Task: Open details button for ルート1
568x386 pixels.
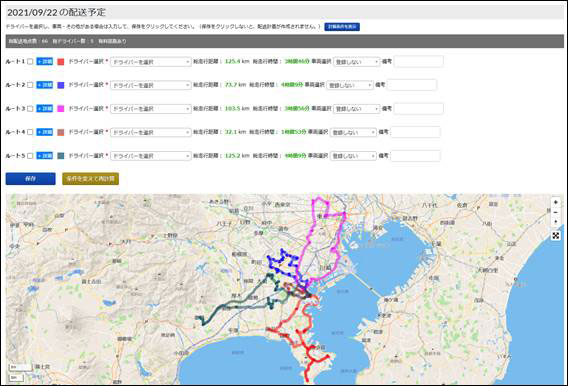Action: 45,62
